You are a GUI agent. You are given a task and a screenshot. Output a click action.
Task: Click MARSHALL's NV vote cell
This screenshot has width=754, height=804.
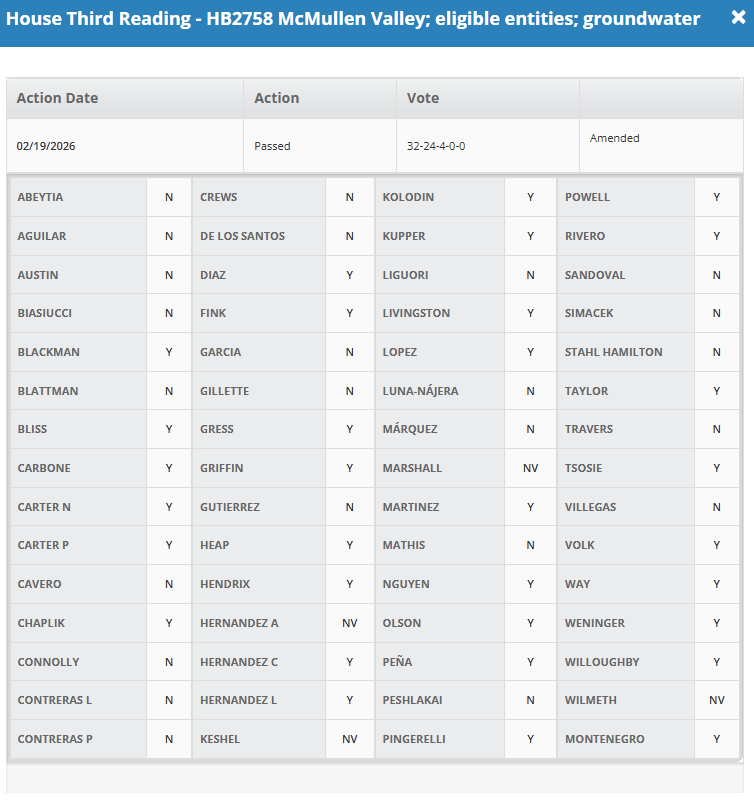[530, 468]
